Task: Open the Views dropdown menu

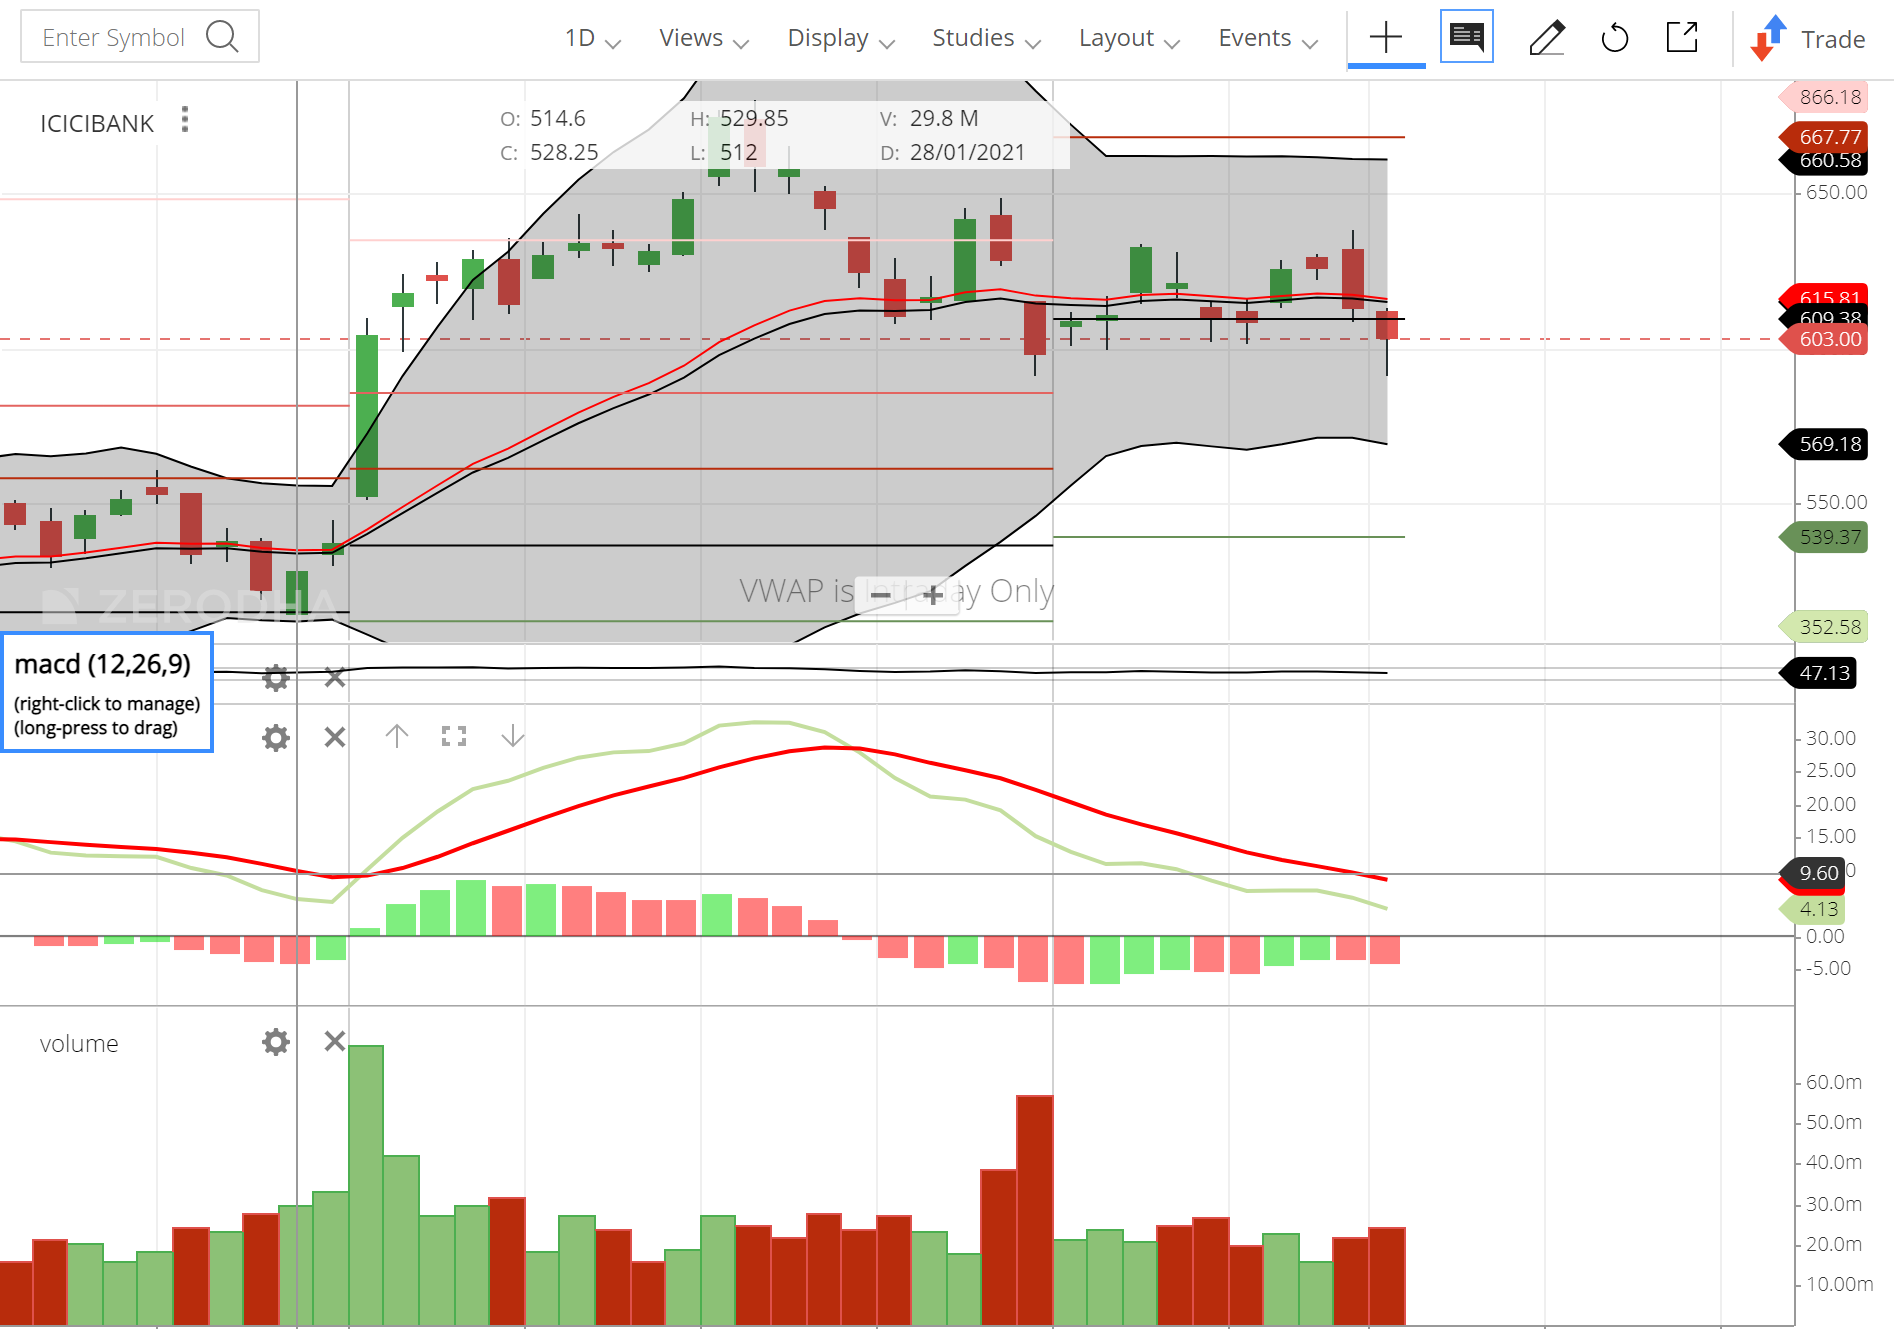Action: pos(704,39)
